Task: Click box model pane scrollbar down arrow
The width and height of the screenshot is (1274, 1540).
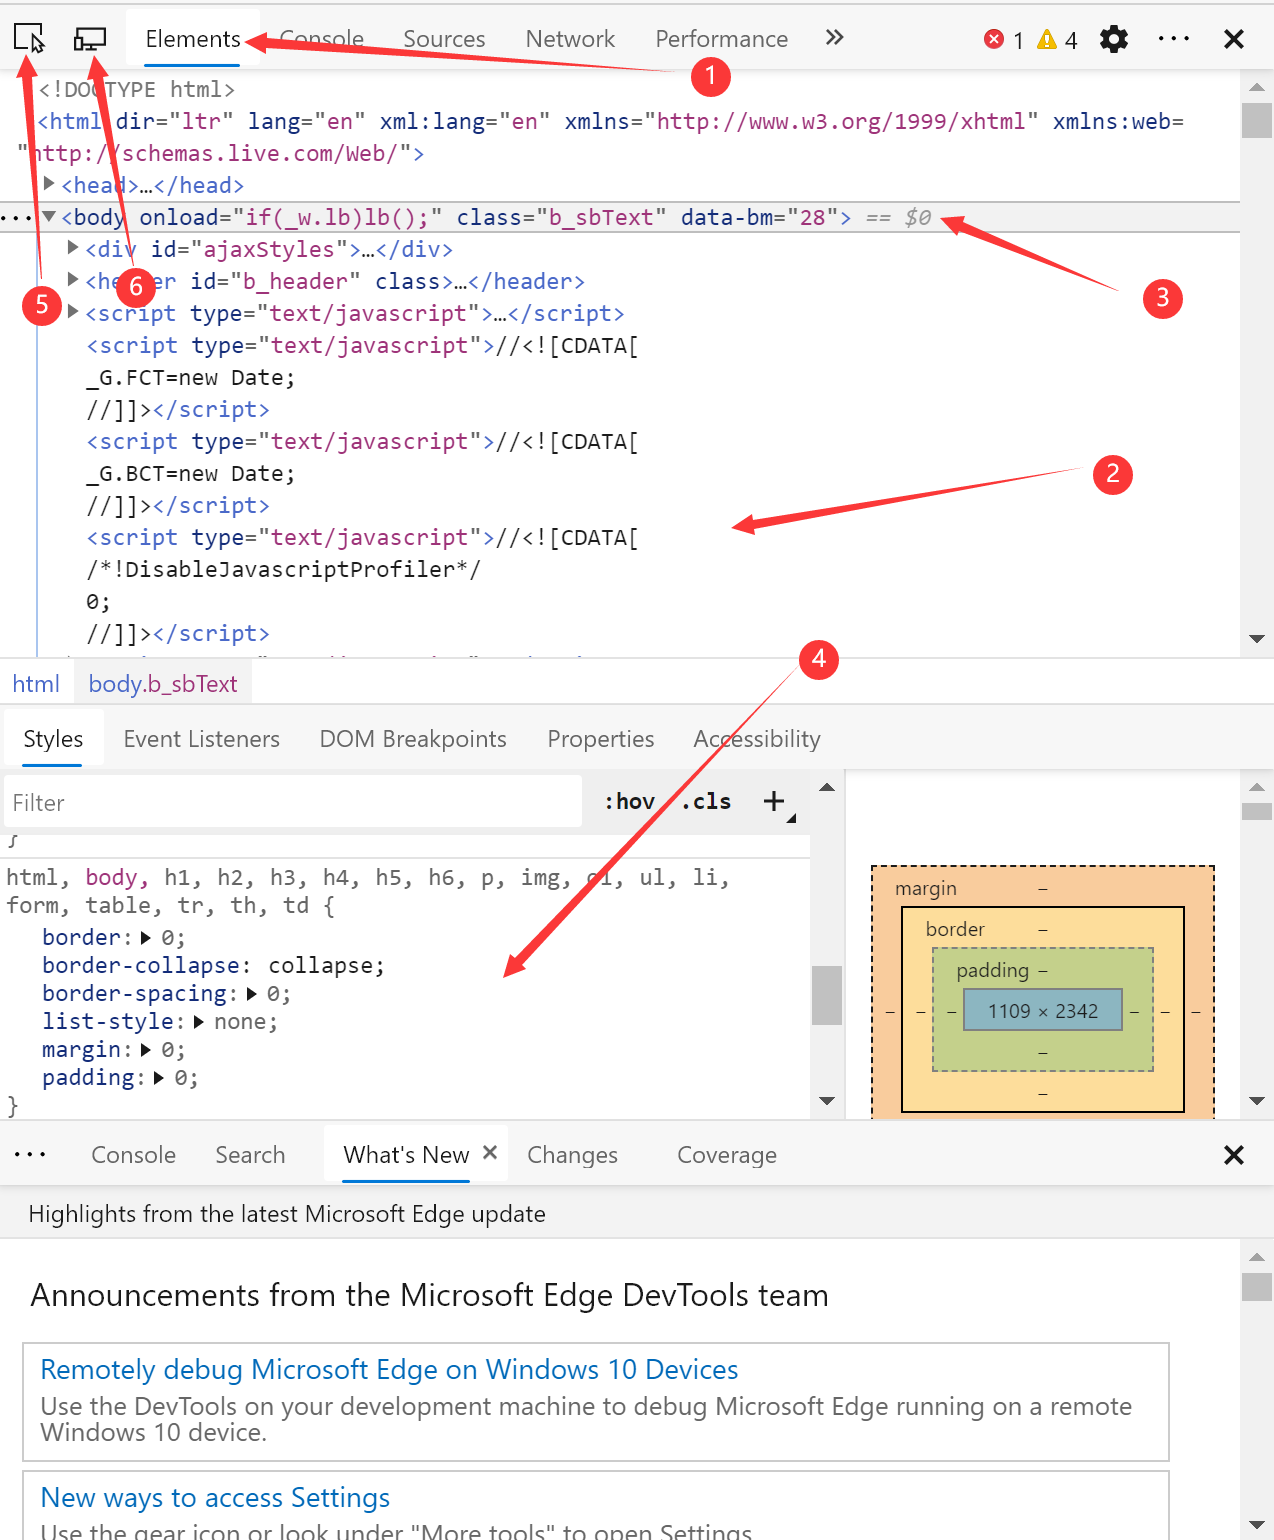Action: (x=1257, y=1101)
